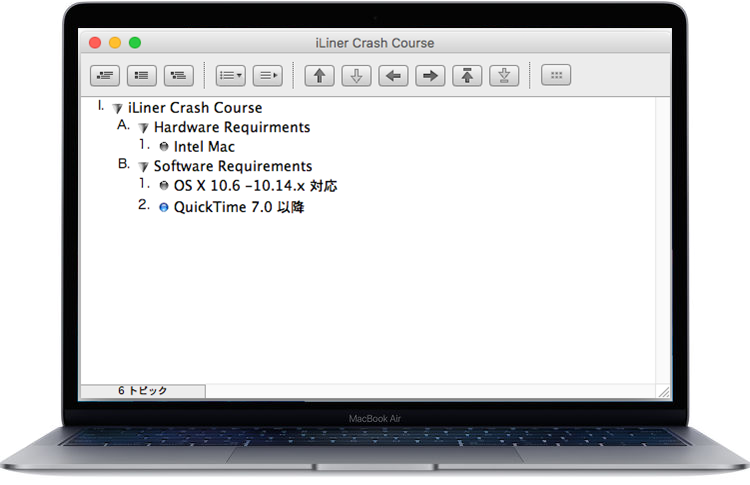
Task: Click the window title iLiner Crash Course
Action: [x=375, y=43]
